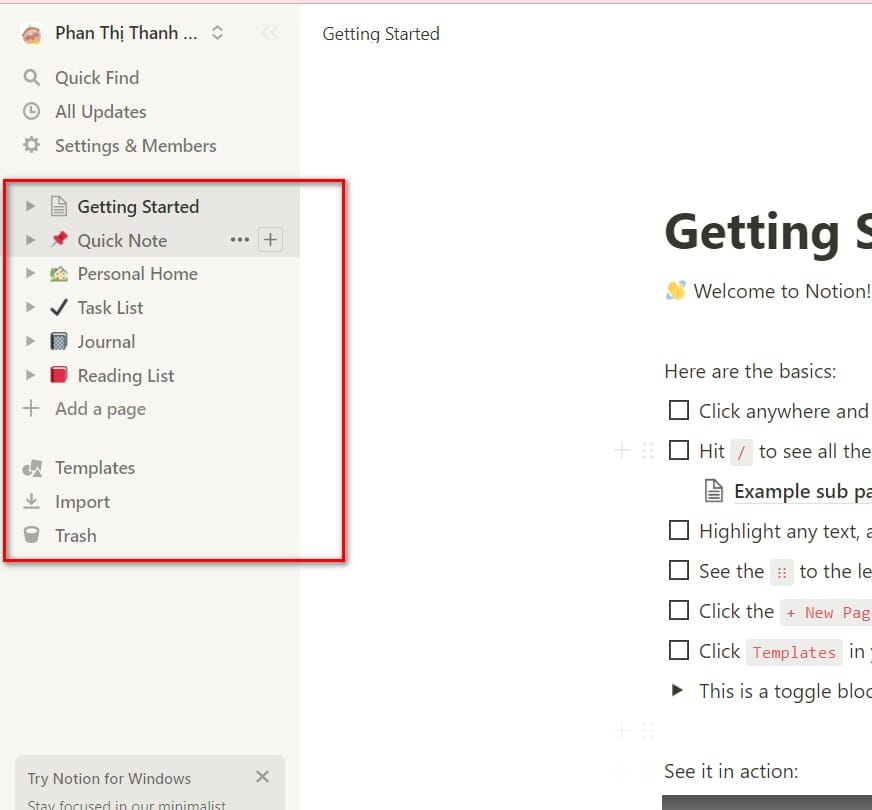Click the Task List checkmark icon
Image resolution: width=872 pixels, height=810 pixels.
(59, 307)
